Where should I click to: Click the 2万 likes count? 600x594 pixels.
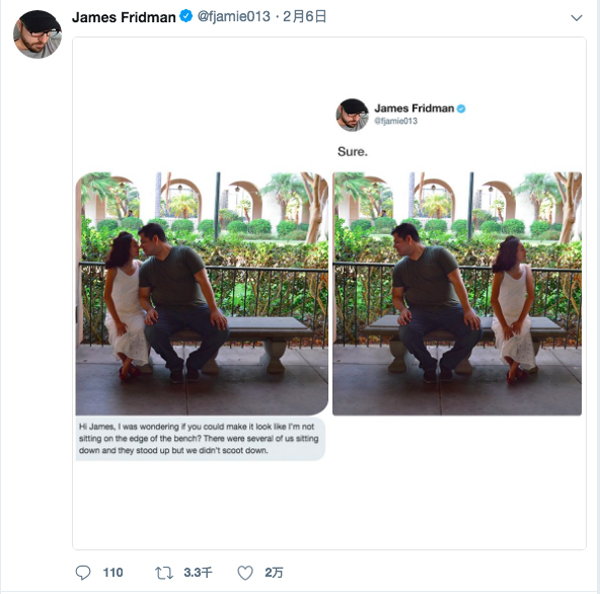(x=274, y=573)
